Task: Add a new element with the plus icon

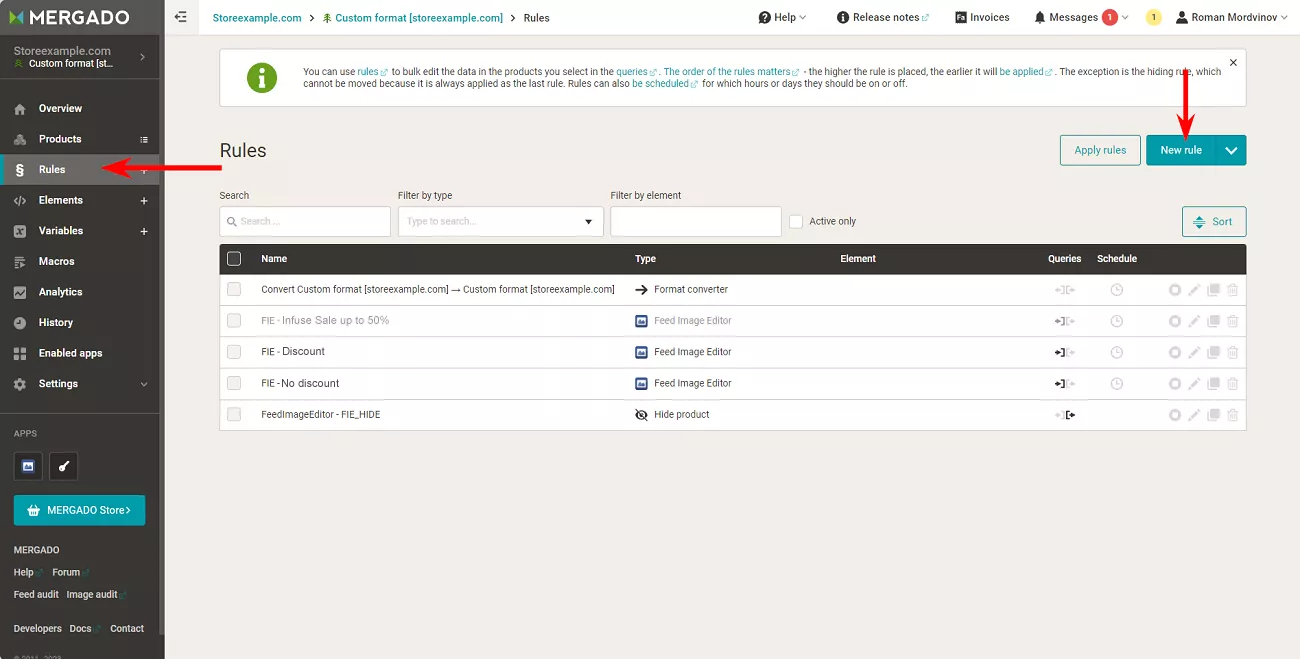Action: (x=144, y=201)
